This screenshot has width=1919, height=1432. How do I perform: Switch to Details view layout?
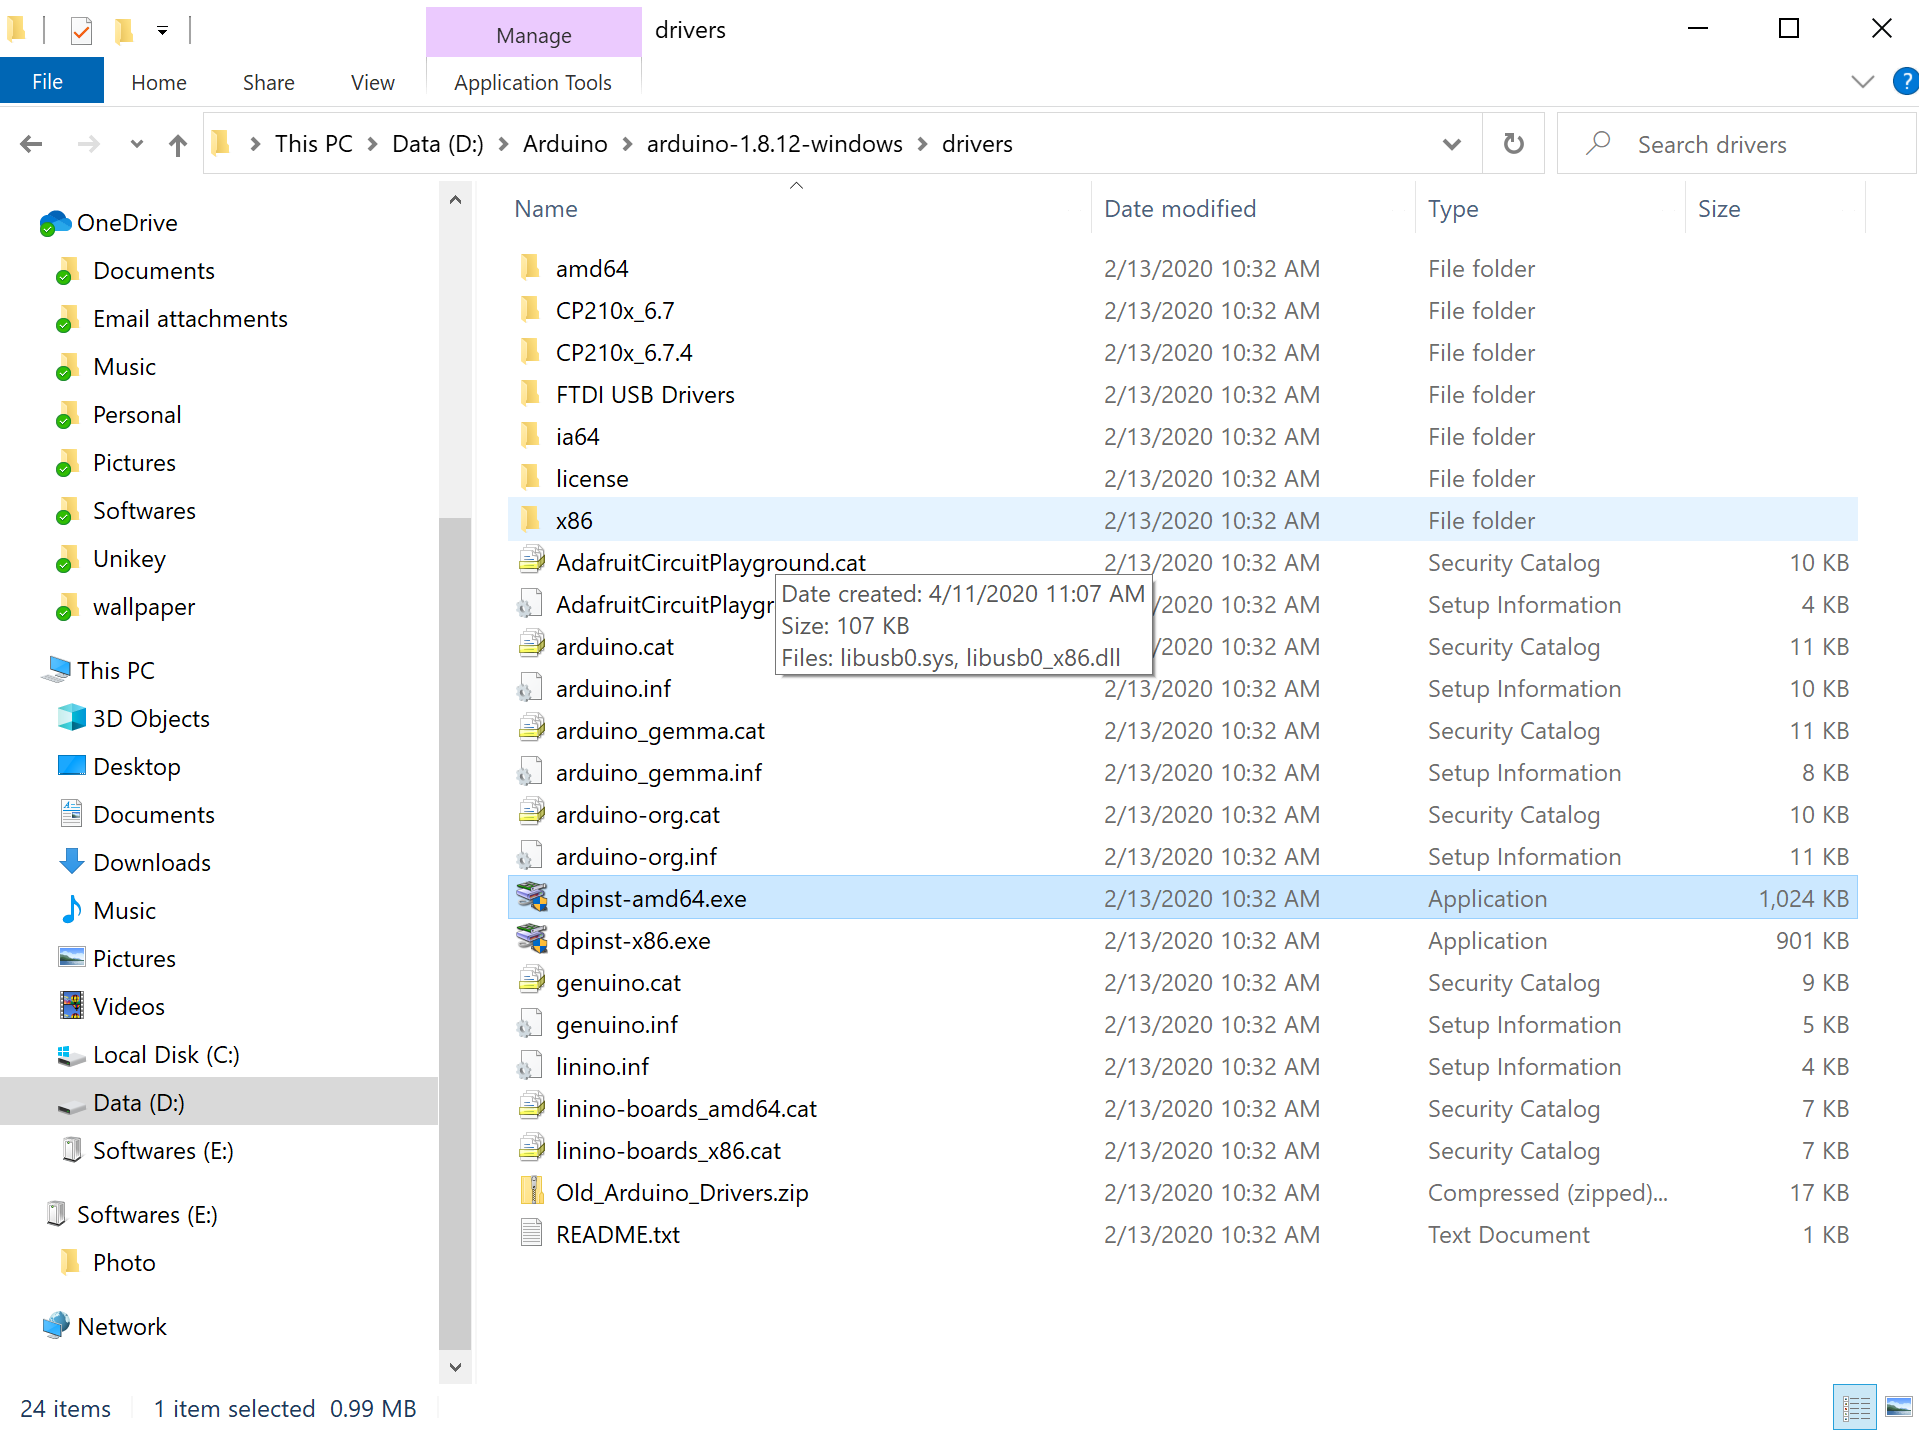click(1855, 1408)
